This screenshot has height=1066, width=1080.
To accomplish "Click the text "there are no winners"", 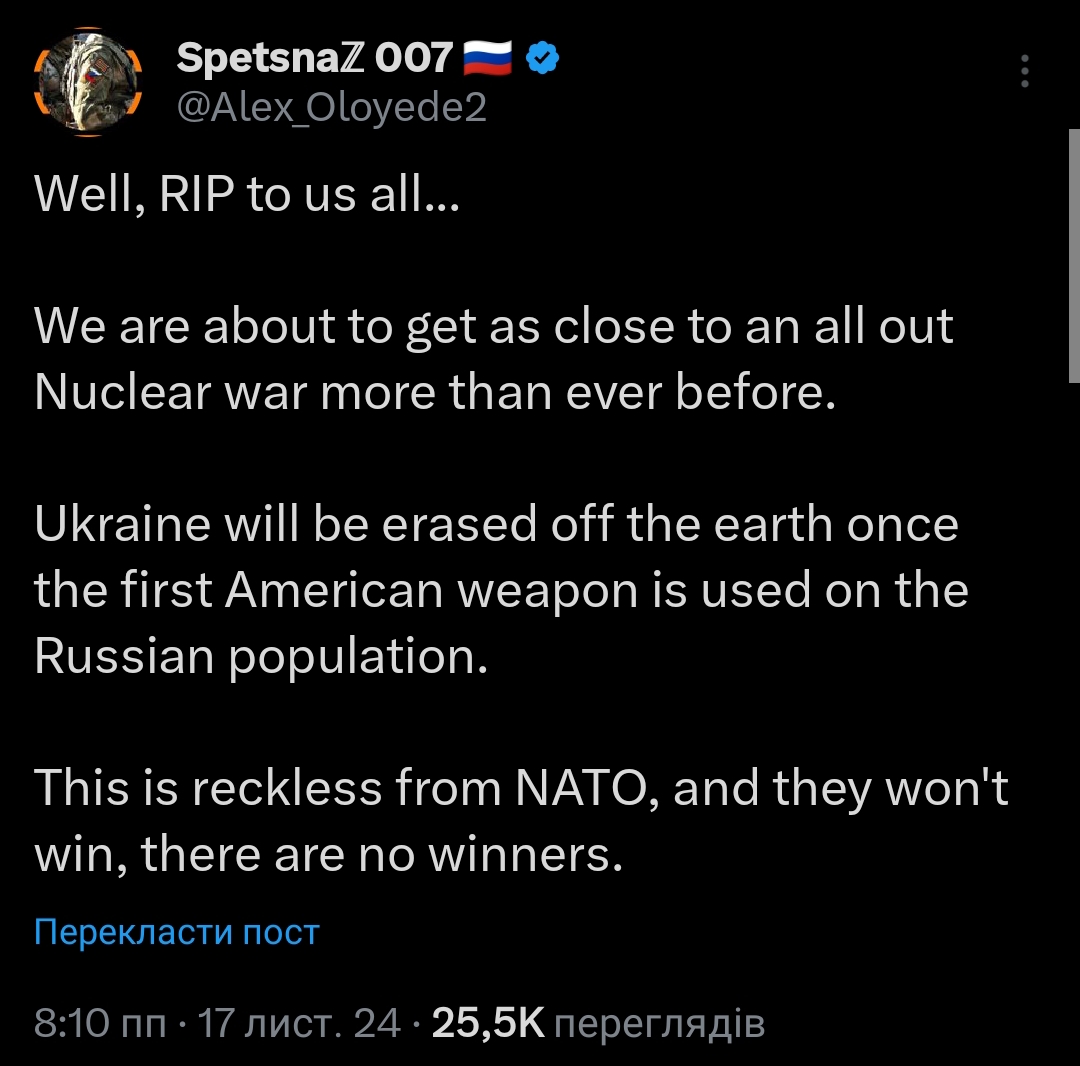I will click(383, 855).
